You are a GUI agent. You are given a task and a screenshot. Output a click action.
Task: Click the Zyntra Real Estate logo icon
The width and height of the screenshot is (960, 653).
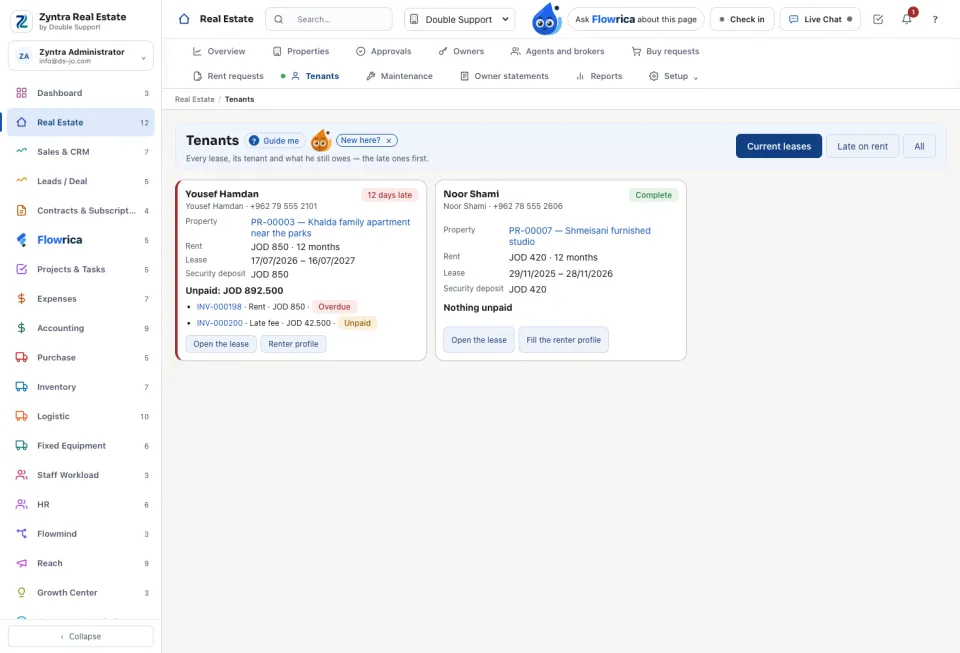pyautogui.click(x=21, y=21)
